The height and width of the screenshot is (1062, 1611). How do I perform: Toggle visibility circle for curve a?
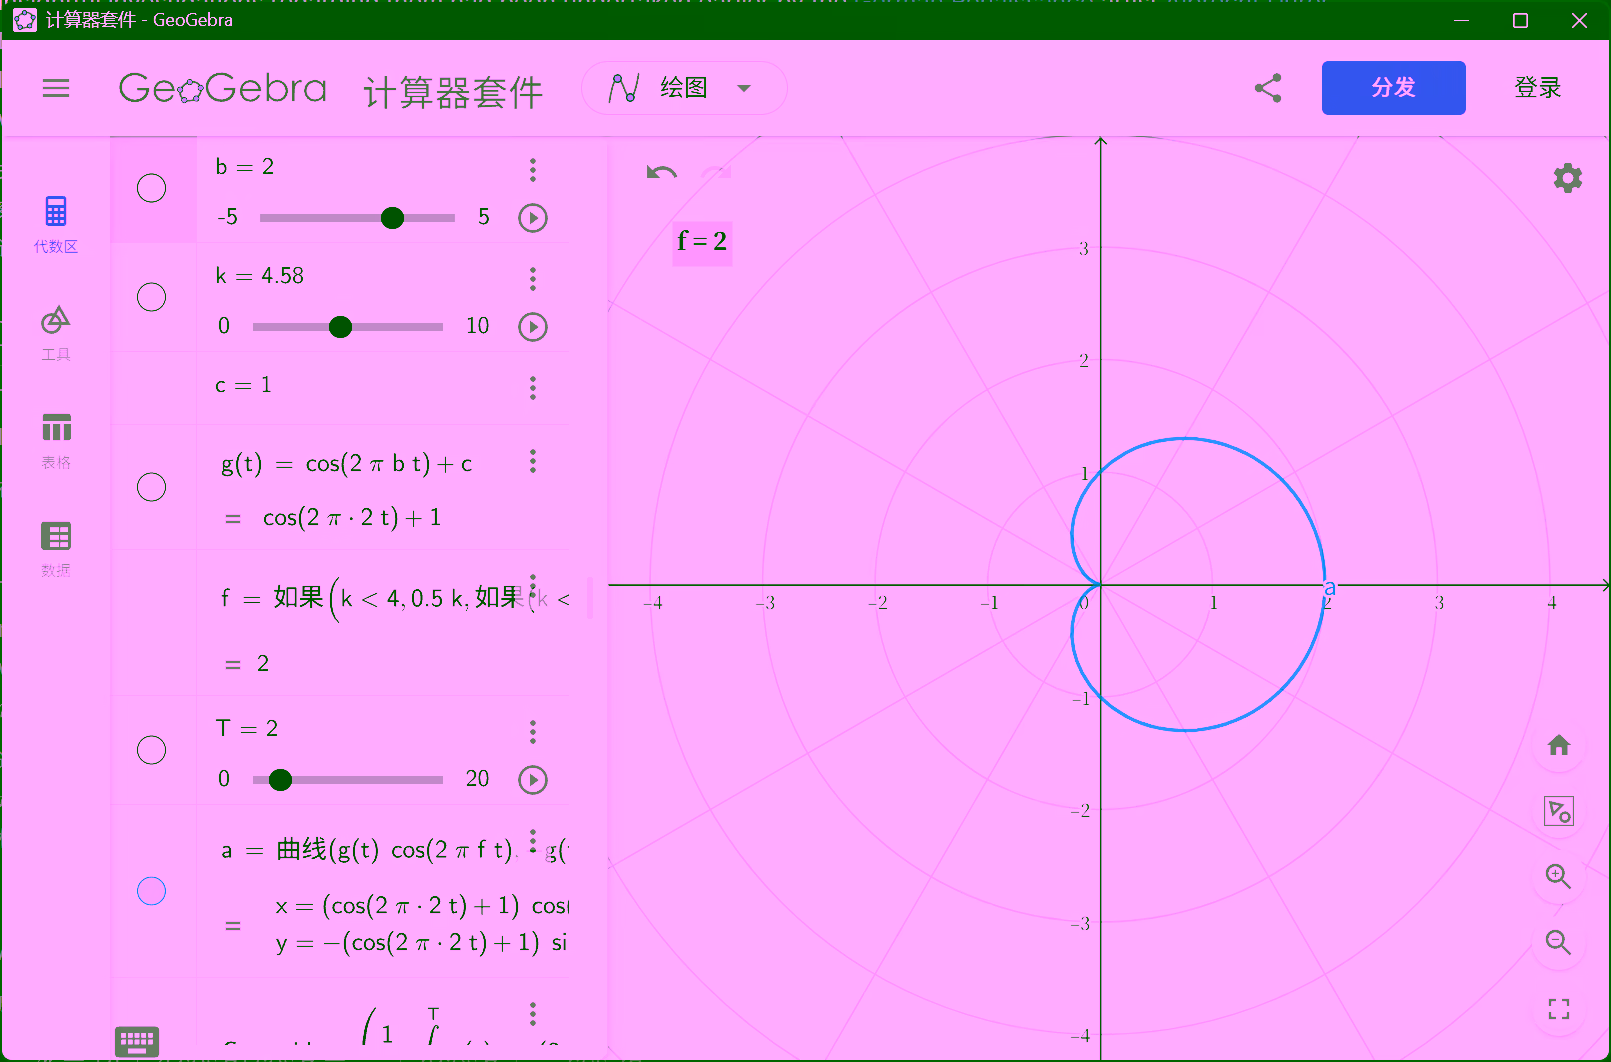pos(151,891)
